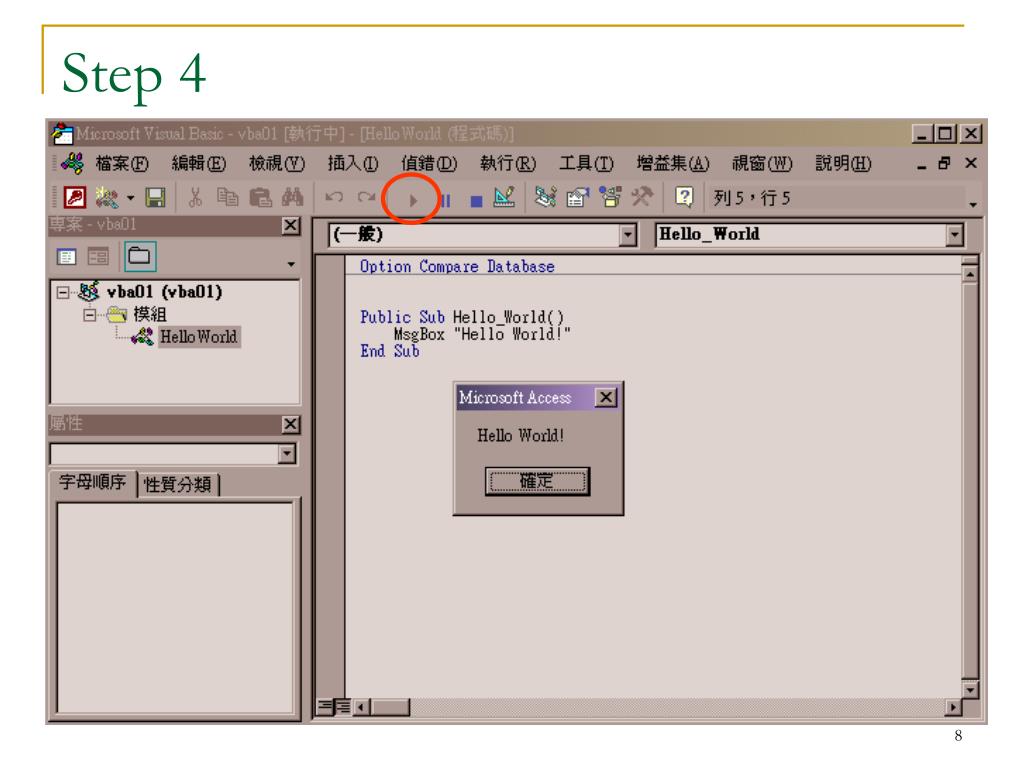Open the 工具(T) menu

click(x=586, y=163)
